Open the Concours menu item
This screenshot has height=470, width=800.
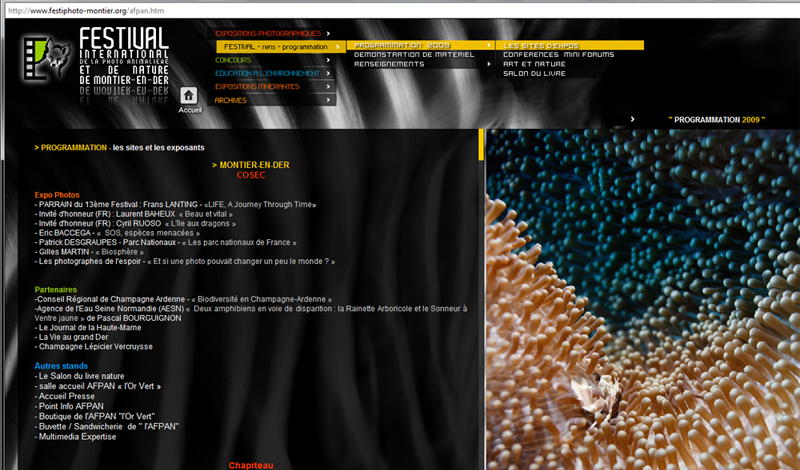[x=233, y=60]
